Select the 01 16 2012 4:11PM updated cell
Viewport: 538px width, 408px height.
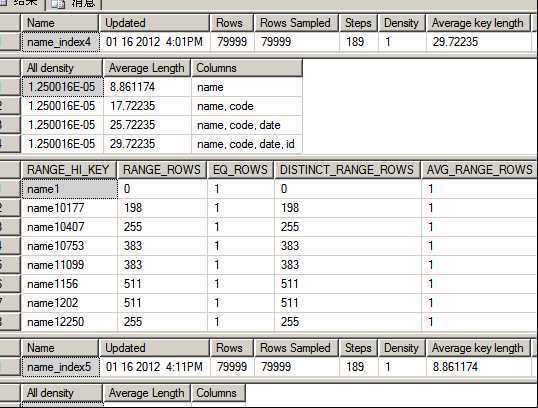coord(154,367)
